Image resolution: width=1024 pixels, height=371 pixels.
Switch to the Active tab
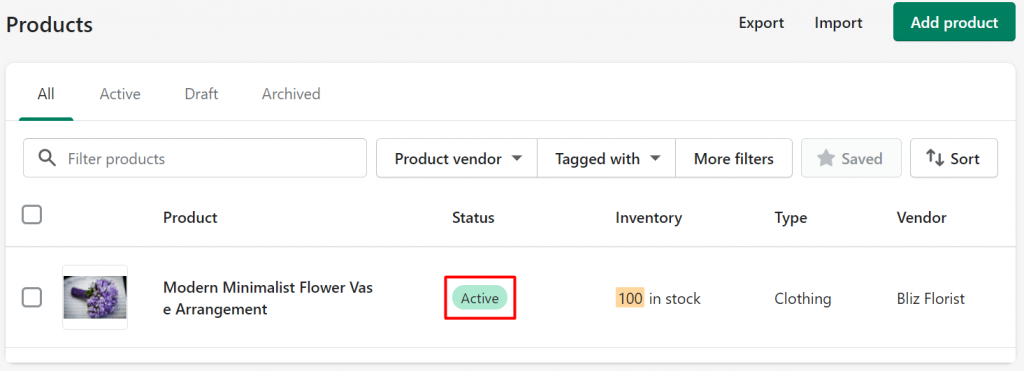click(x=120, y=94)
